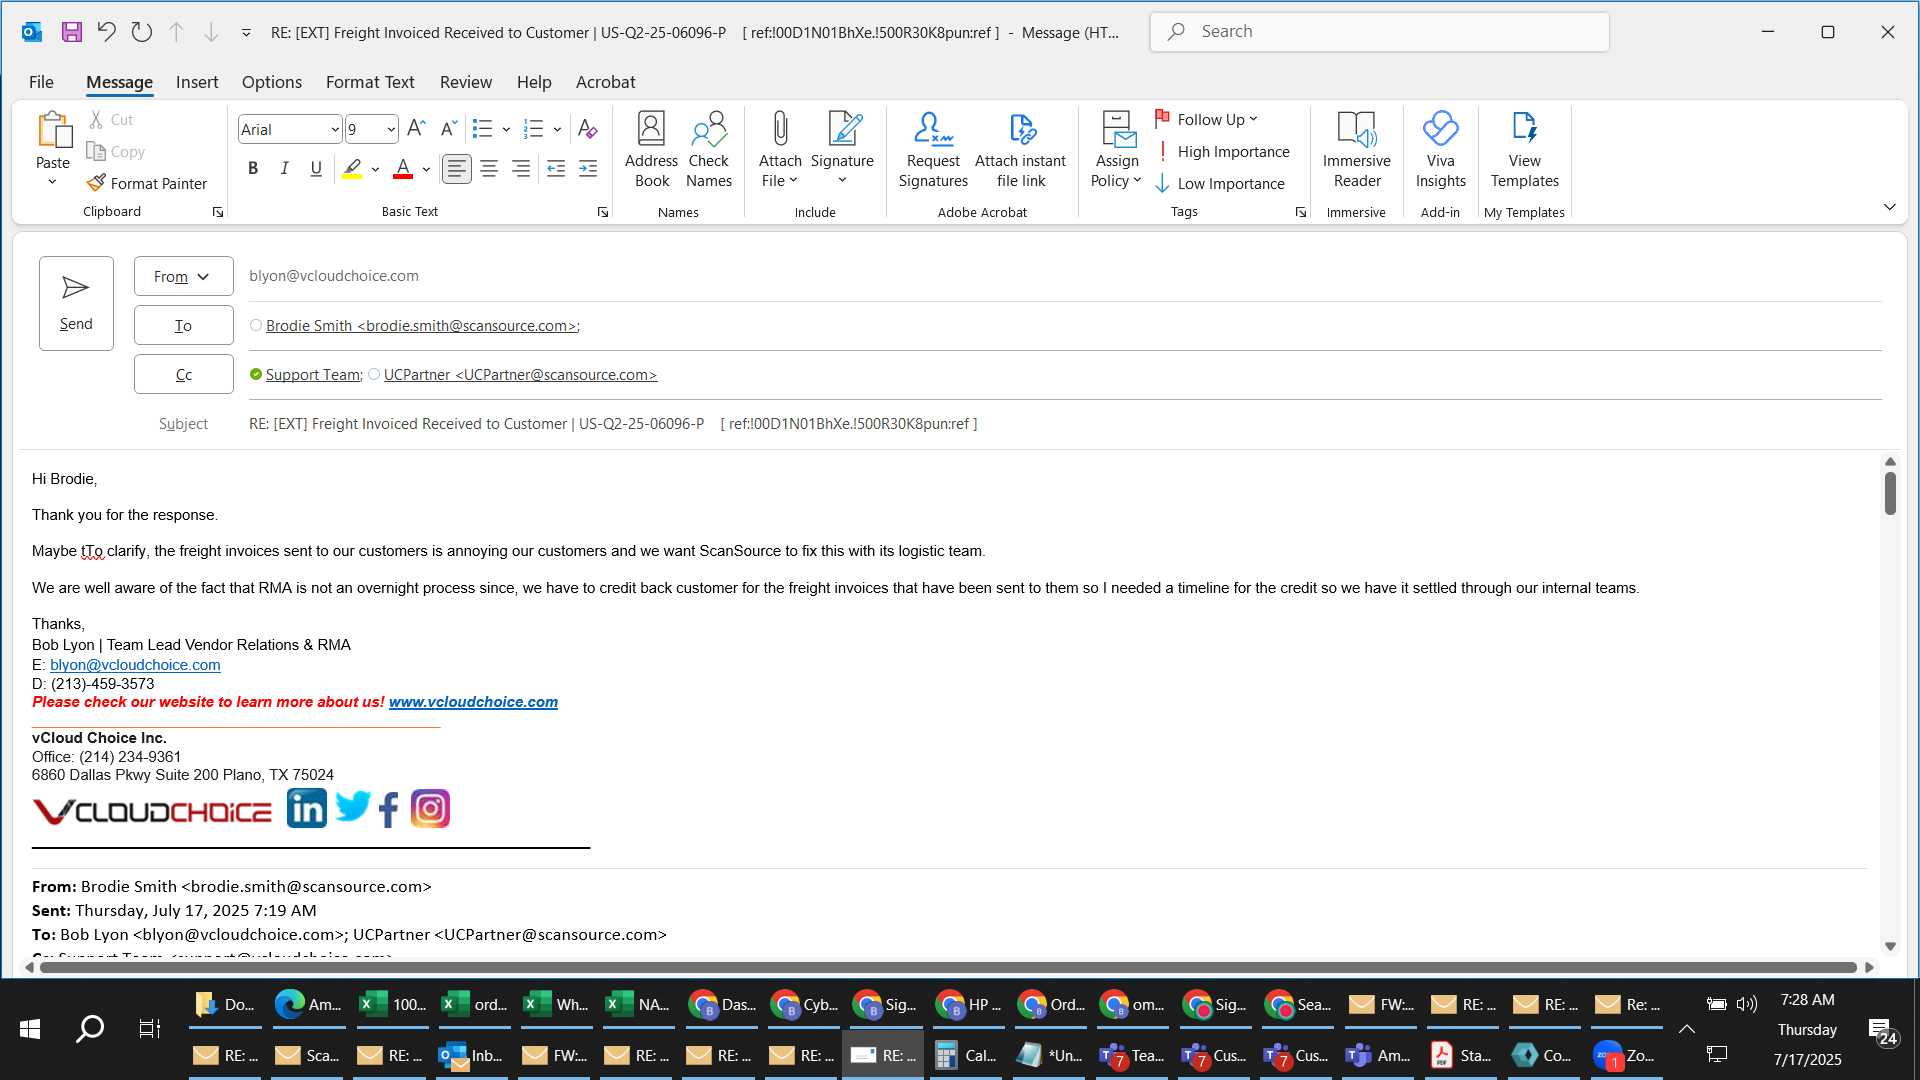This screenshot has width=1920, height=1080.
Task: Click the Paste clipboard icon
Action: (53, 131)
